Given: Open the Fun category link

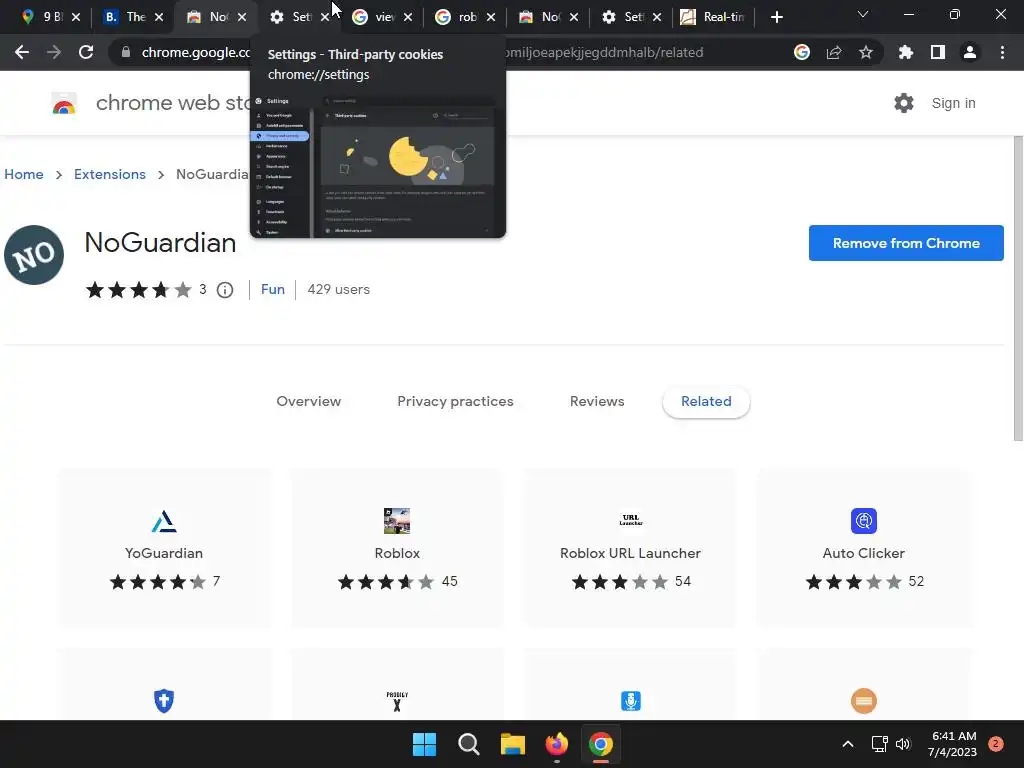Looking at the screenshot, I should 273,289.
